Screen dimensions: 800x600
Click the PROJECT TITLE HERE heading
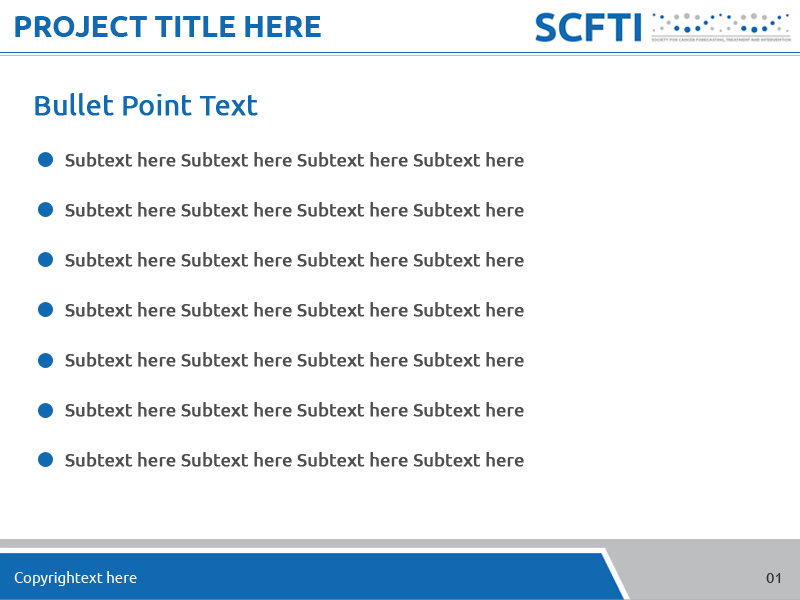point(168,27)
